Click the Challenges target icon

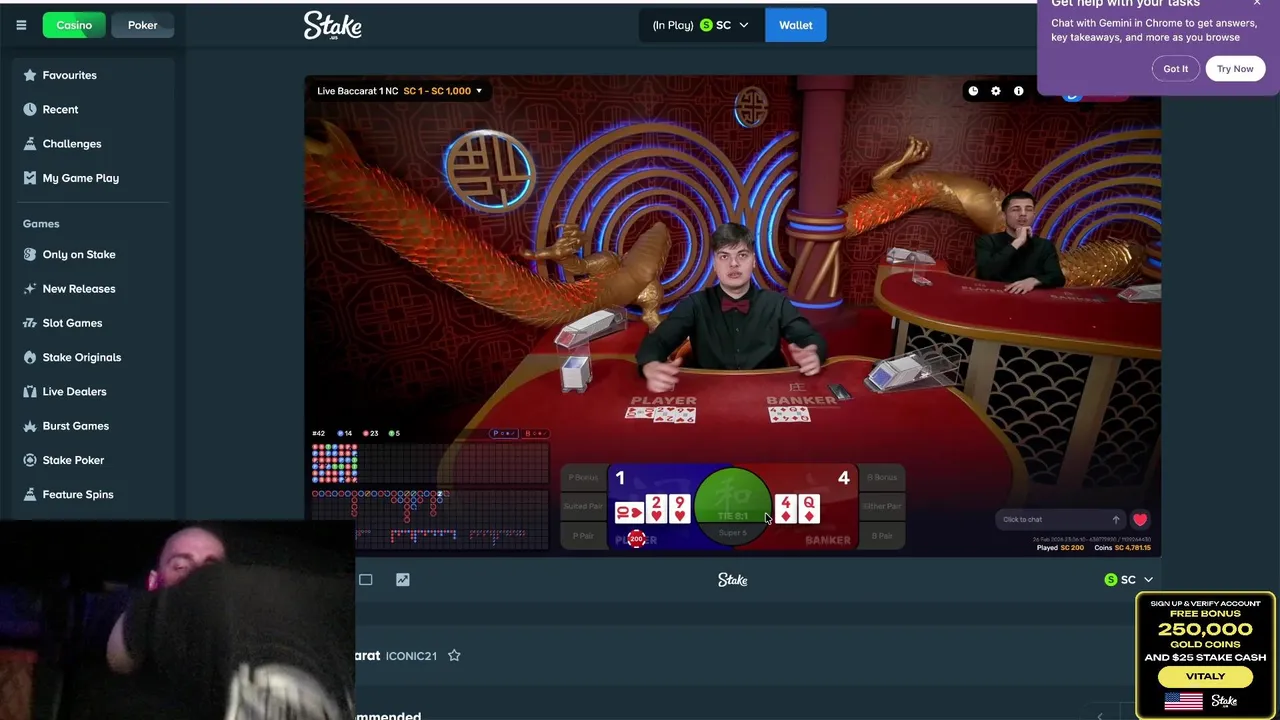coord(30,143)
